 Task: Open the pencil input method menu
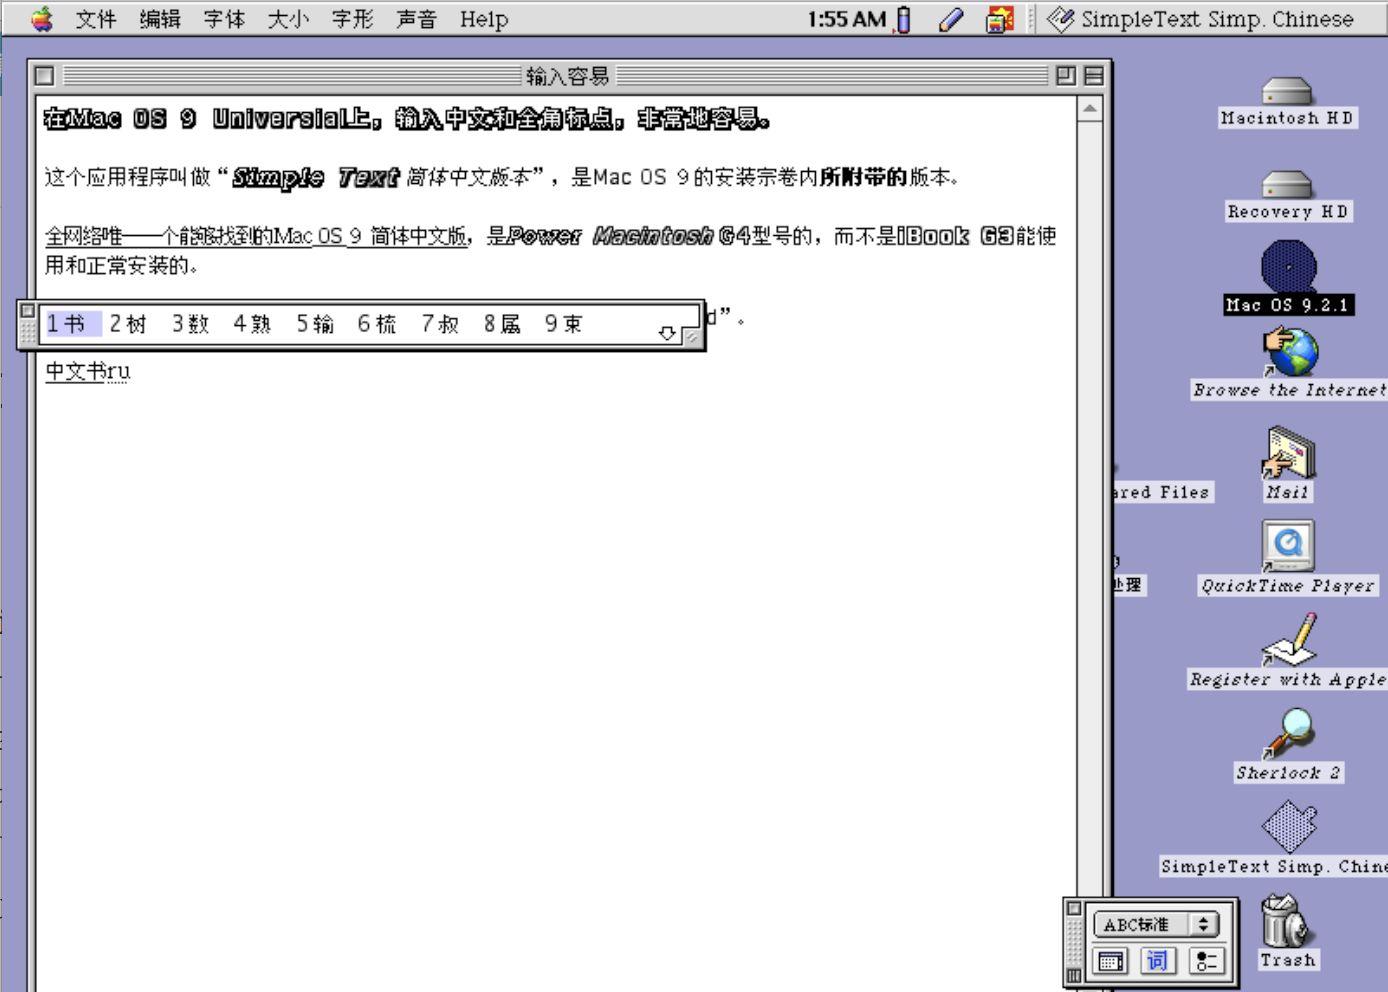(x=950, y=19)
